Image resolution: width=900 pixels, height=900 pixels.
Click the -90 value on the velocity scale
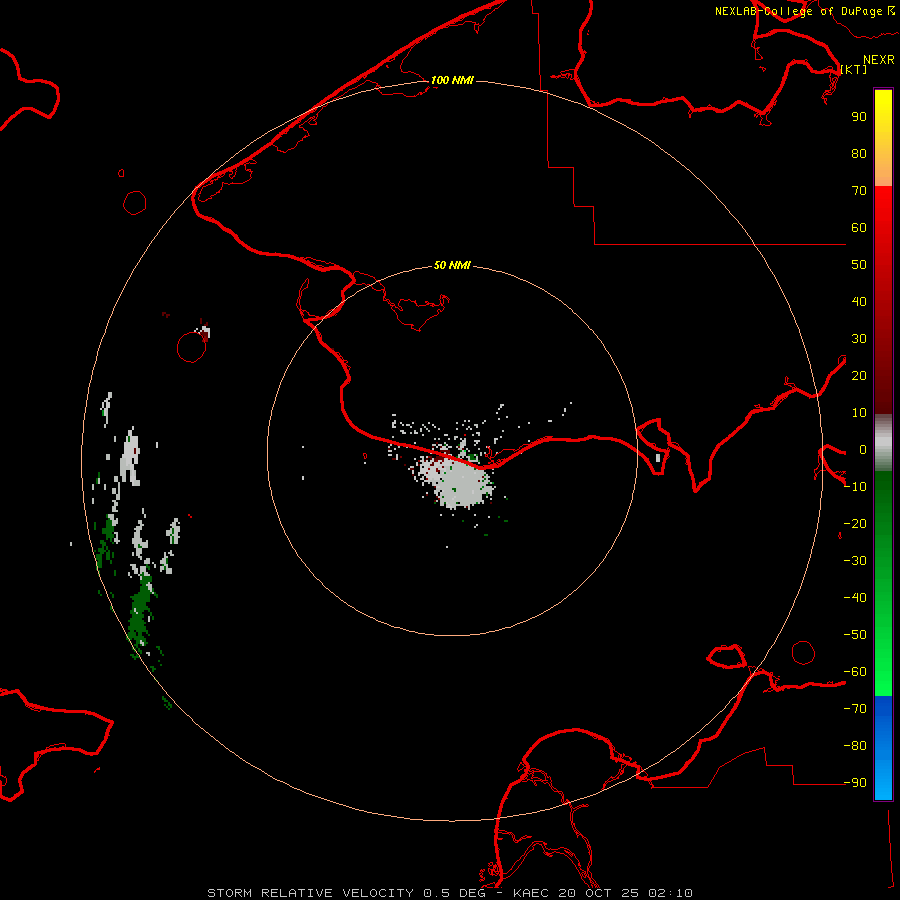click(x=855, y=782)
